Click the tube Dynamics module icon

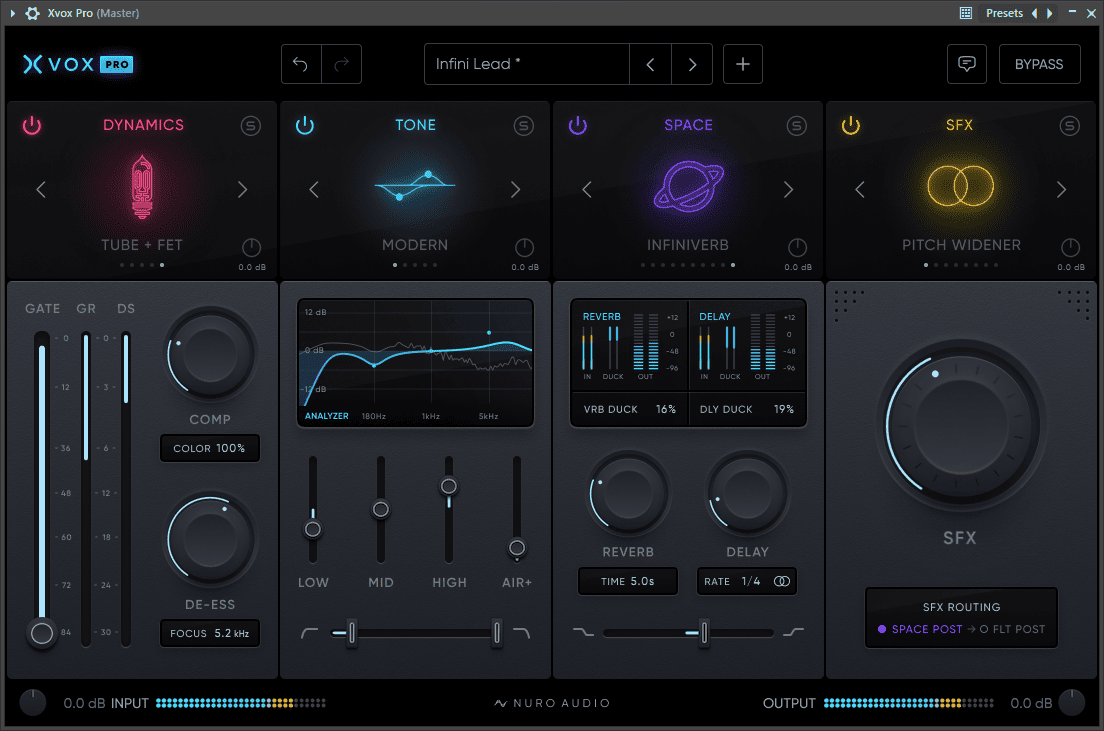point(142,187)
